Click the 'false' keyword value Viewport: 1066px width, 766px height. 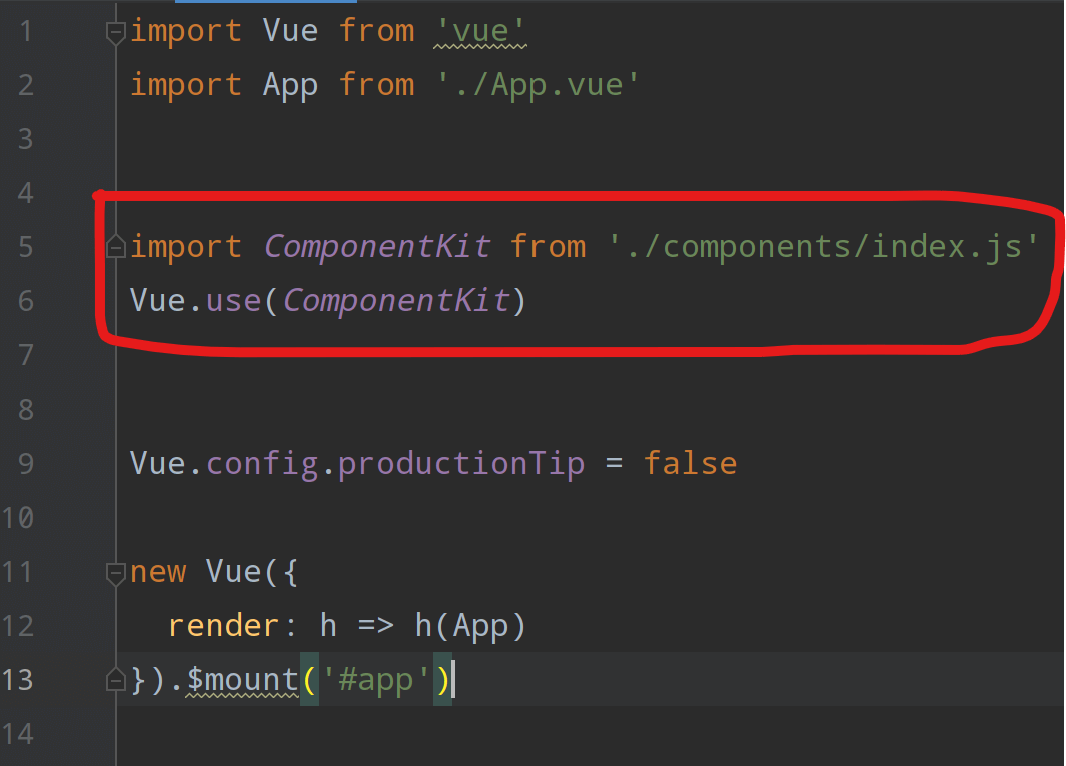[x=690, y=464]
